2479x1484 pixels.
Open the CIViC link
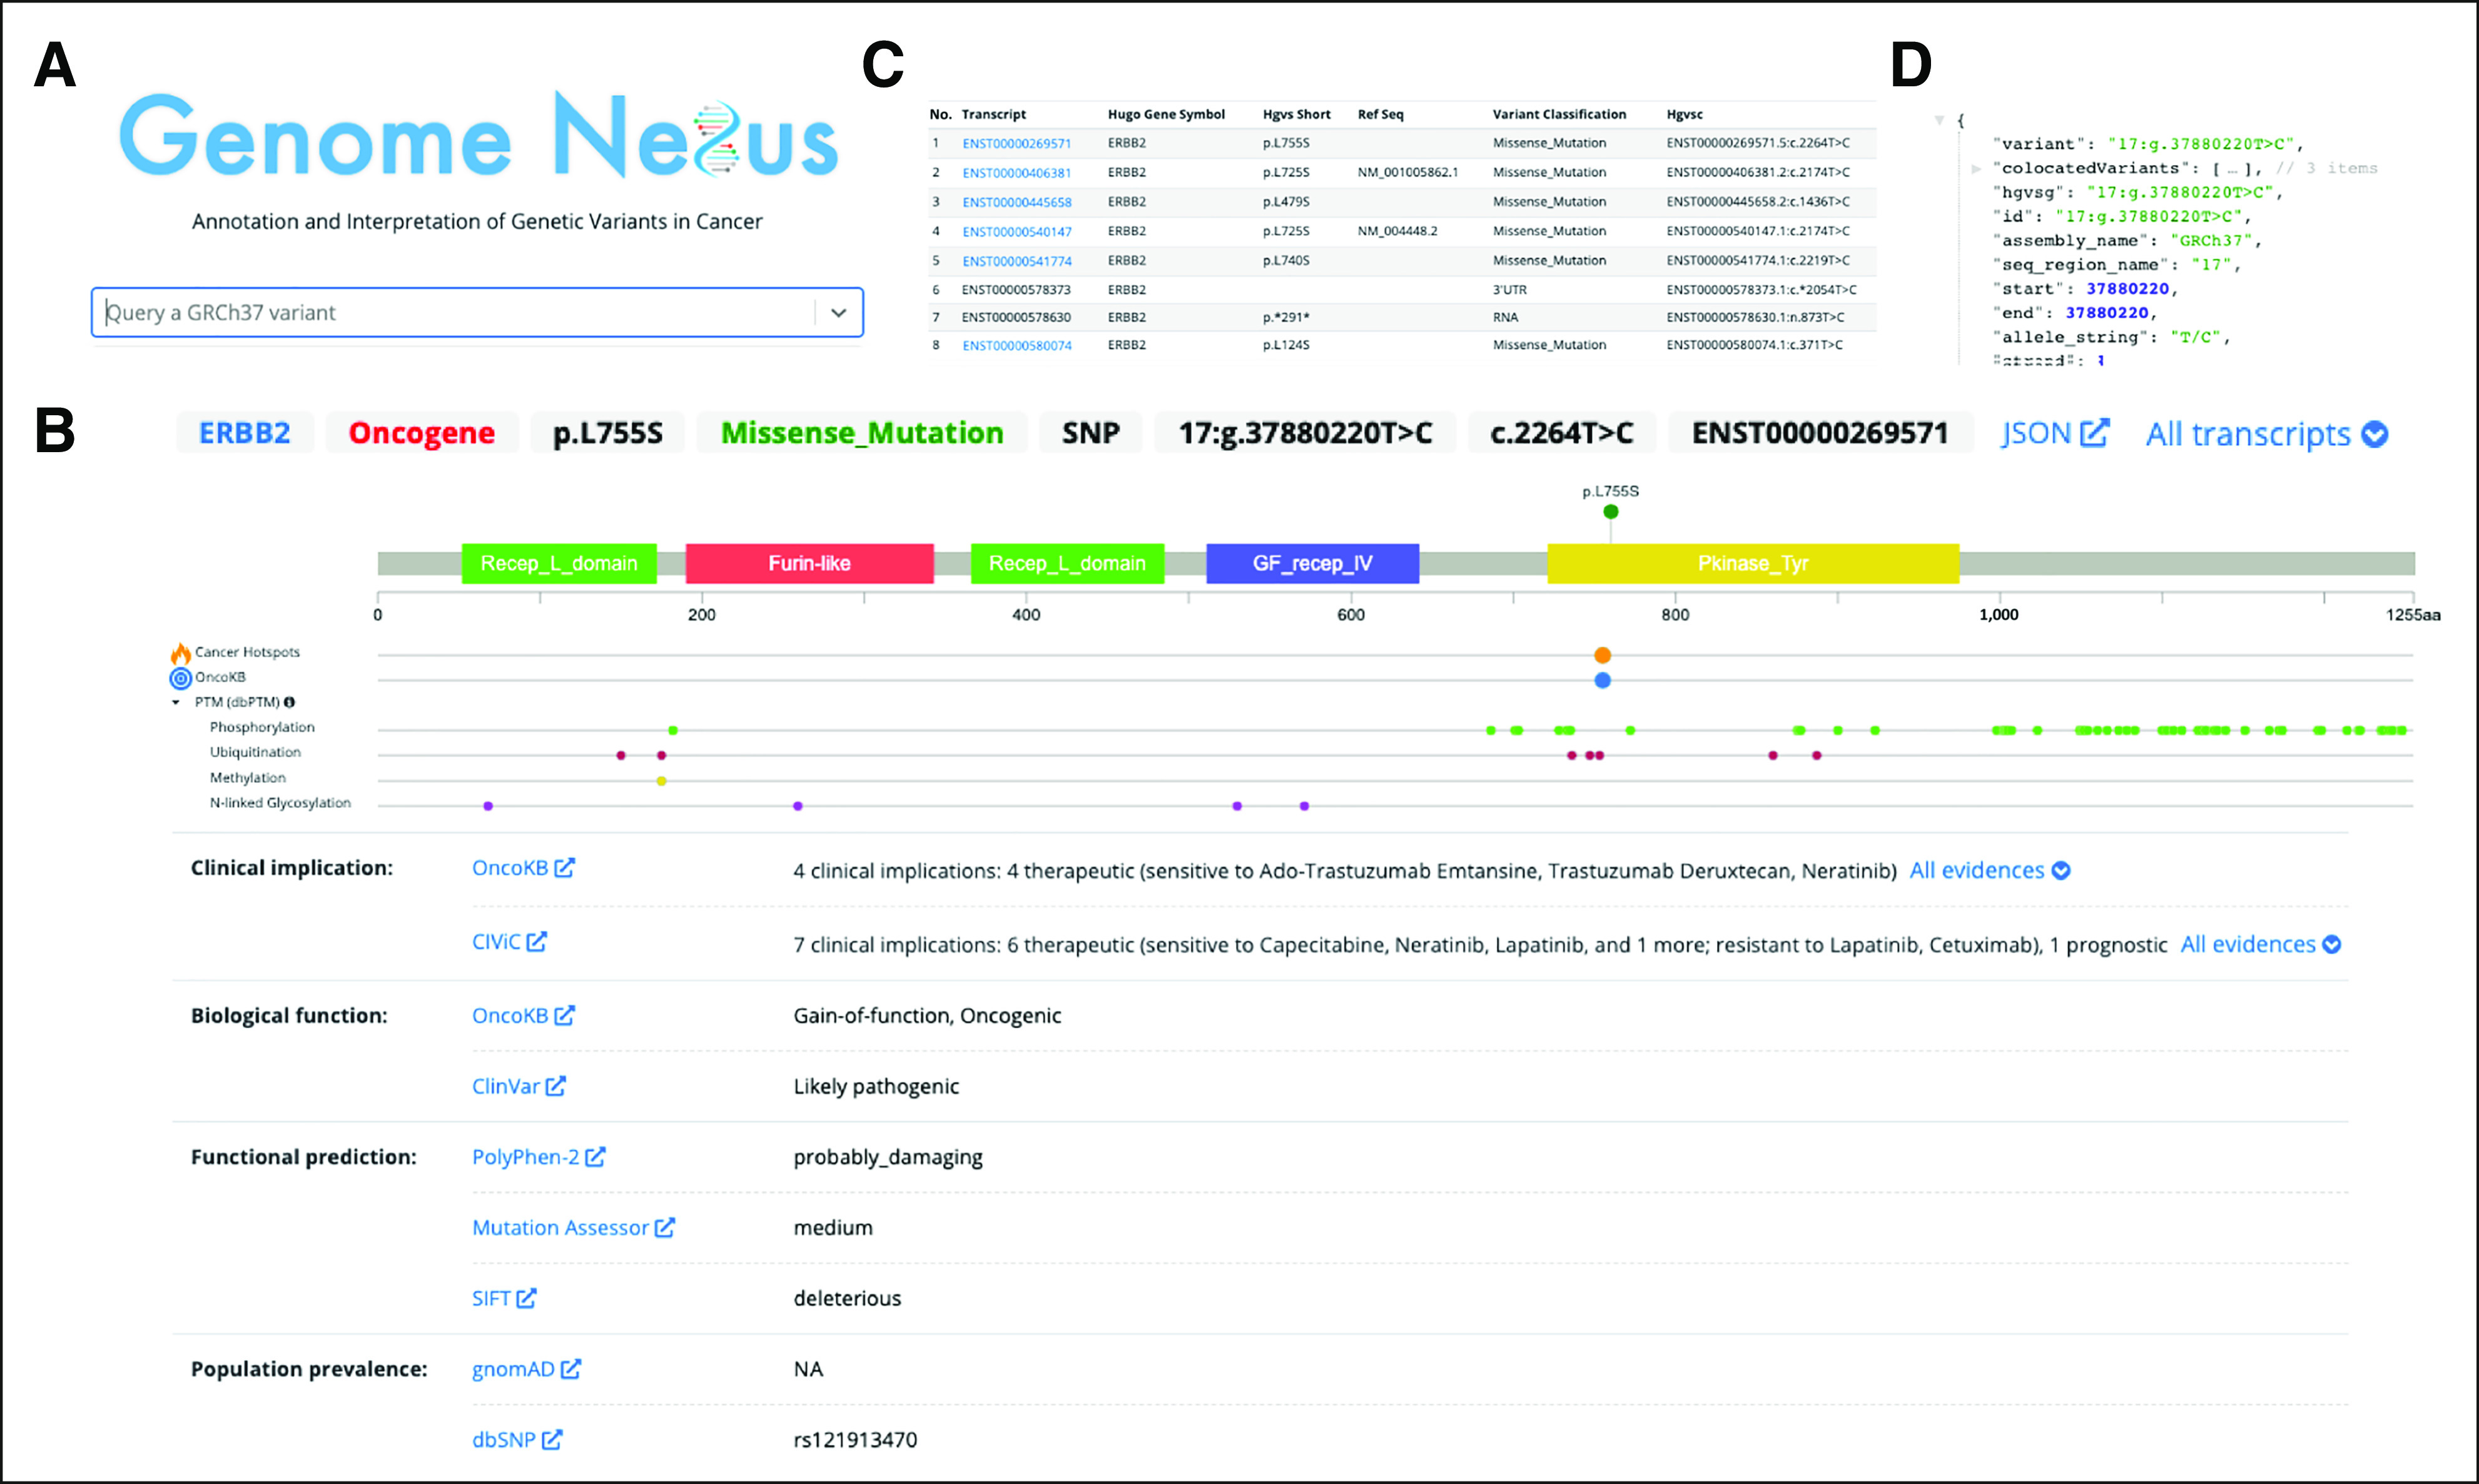click(496, 942)
